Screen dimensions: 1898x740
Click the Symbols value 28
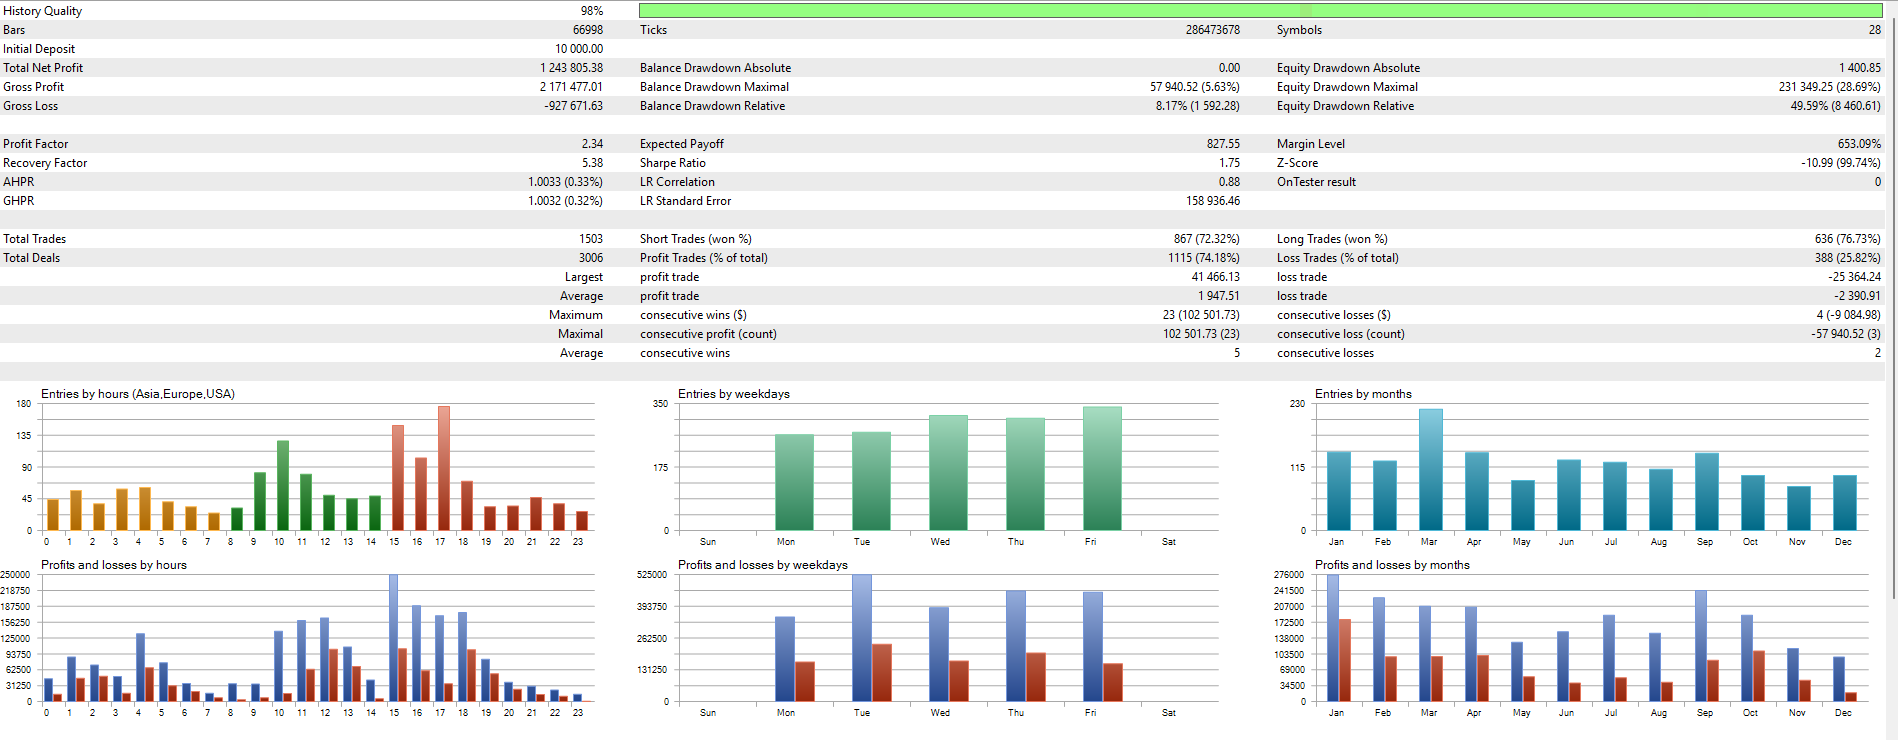[1874, 30]
